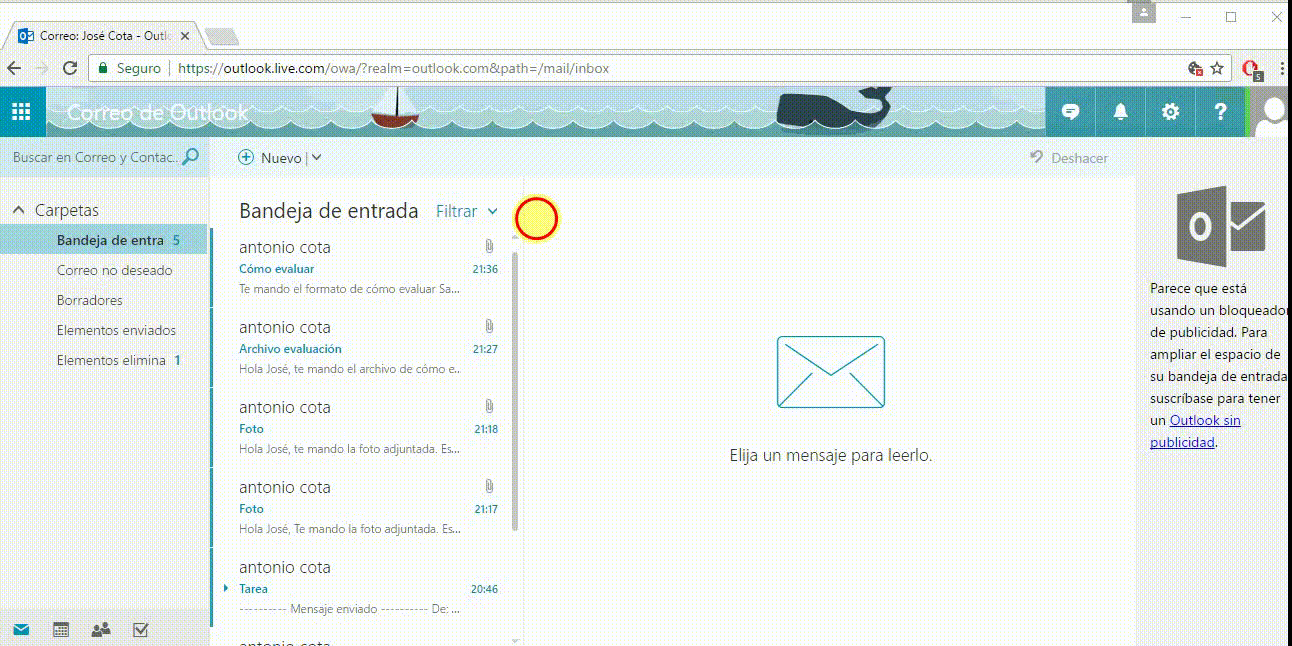
Task: Open the Filtrar dropdown
Action: (467, 211)
